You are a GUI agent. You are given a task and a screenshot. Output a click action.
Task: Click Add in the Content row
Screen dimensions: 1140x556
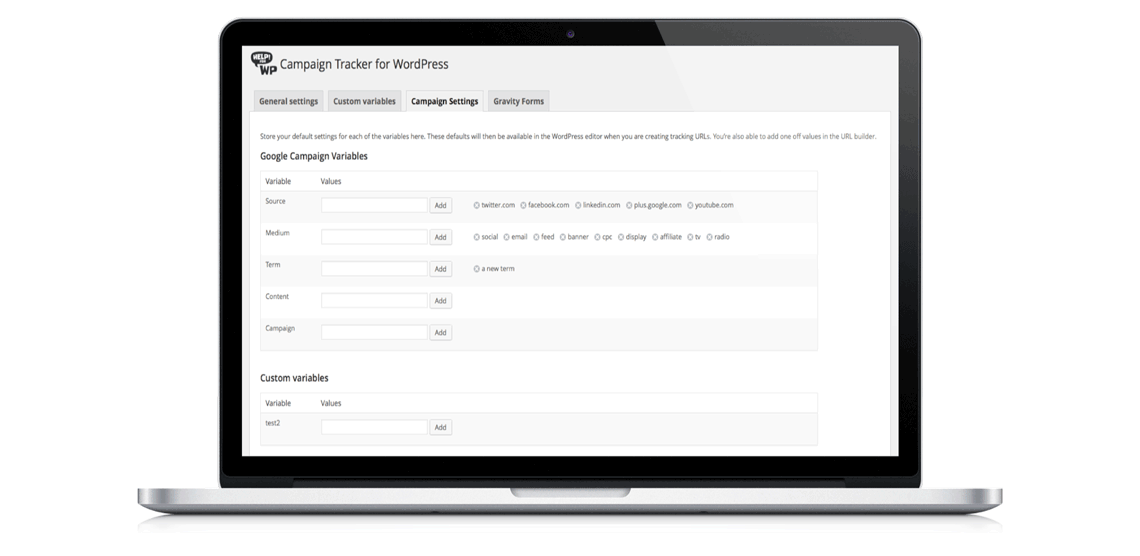click(441, 301)
